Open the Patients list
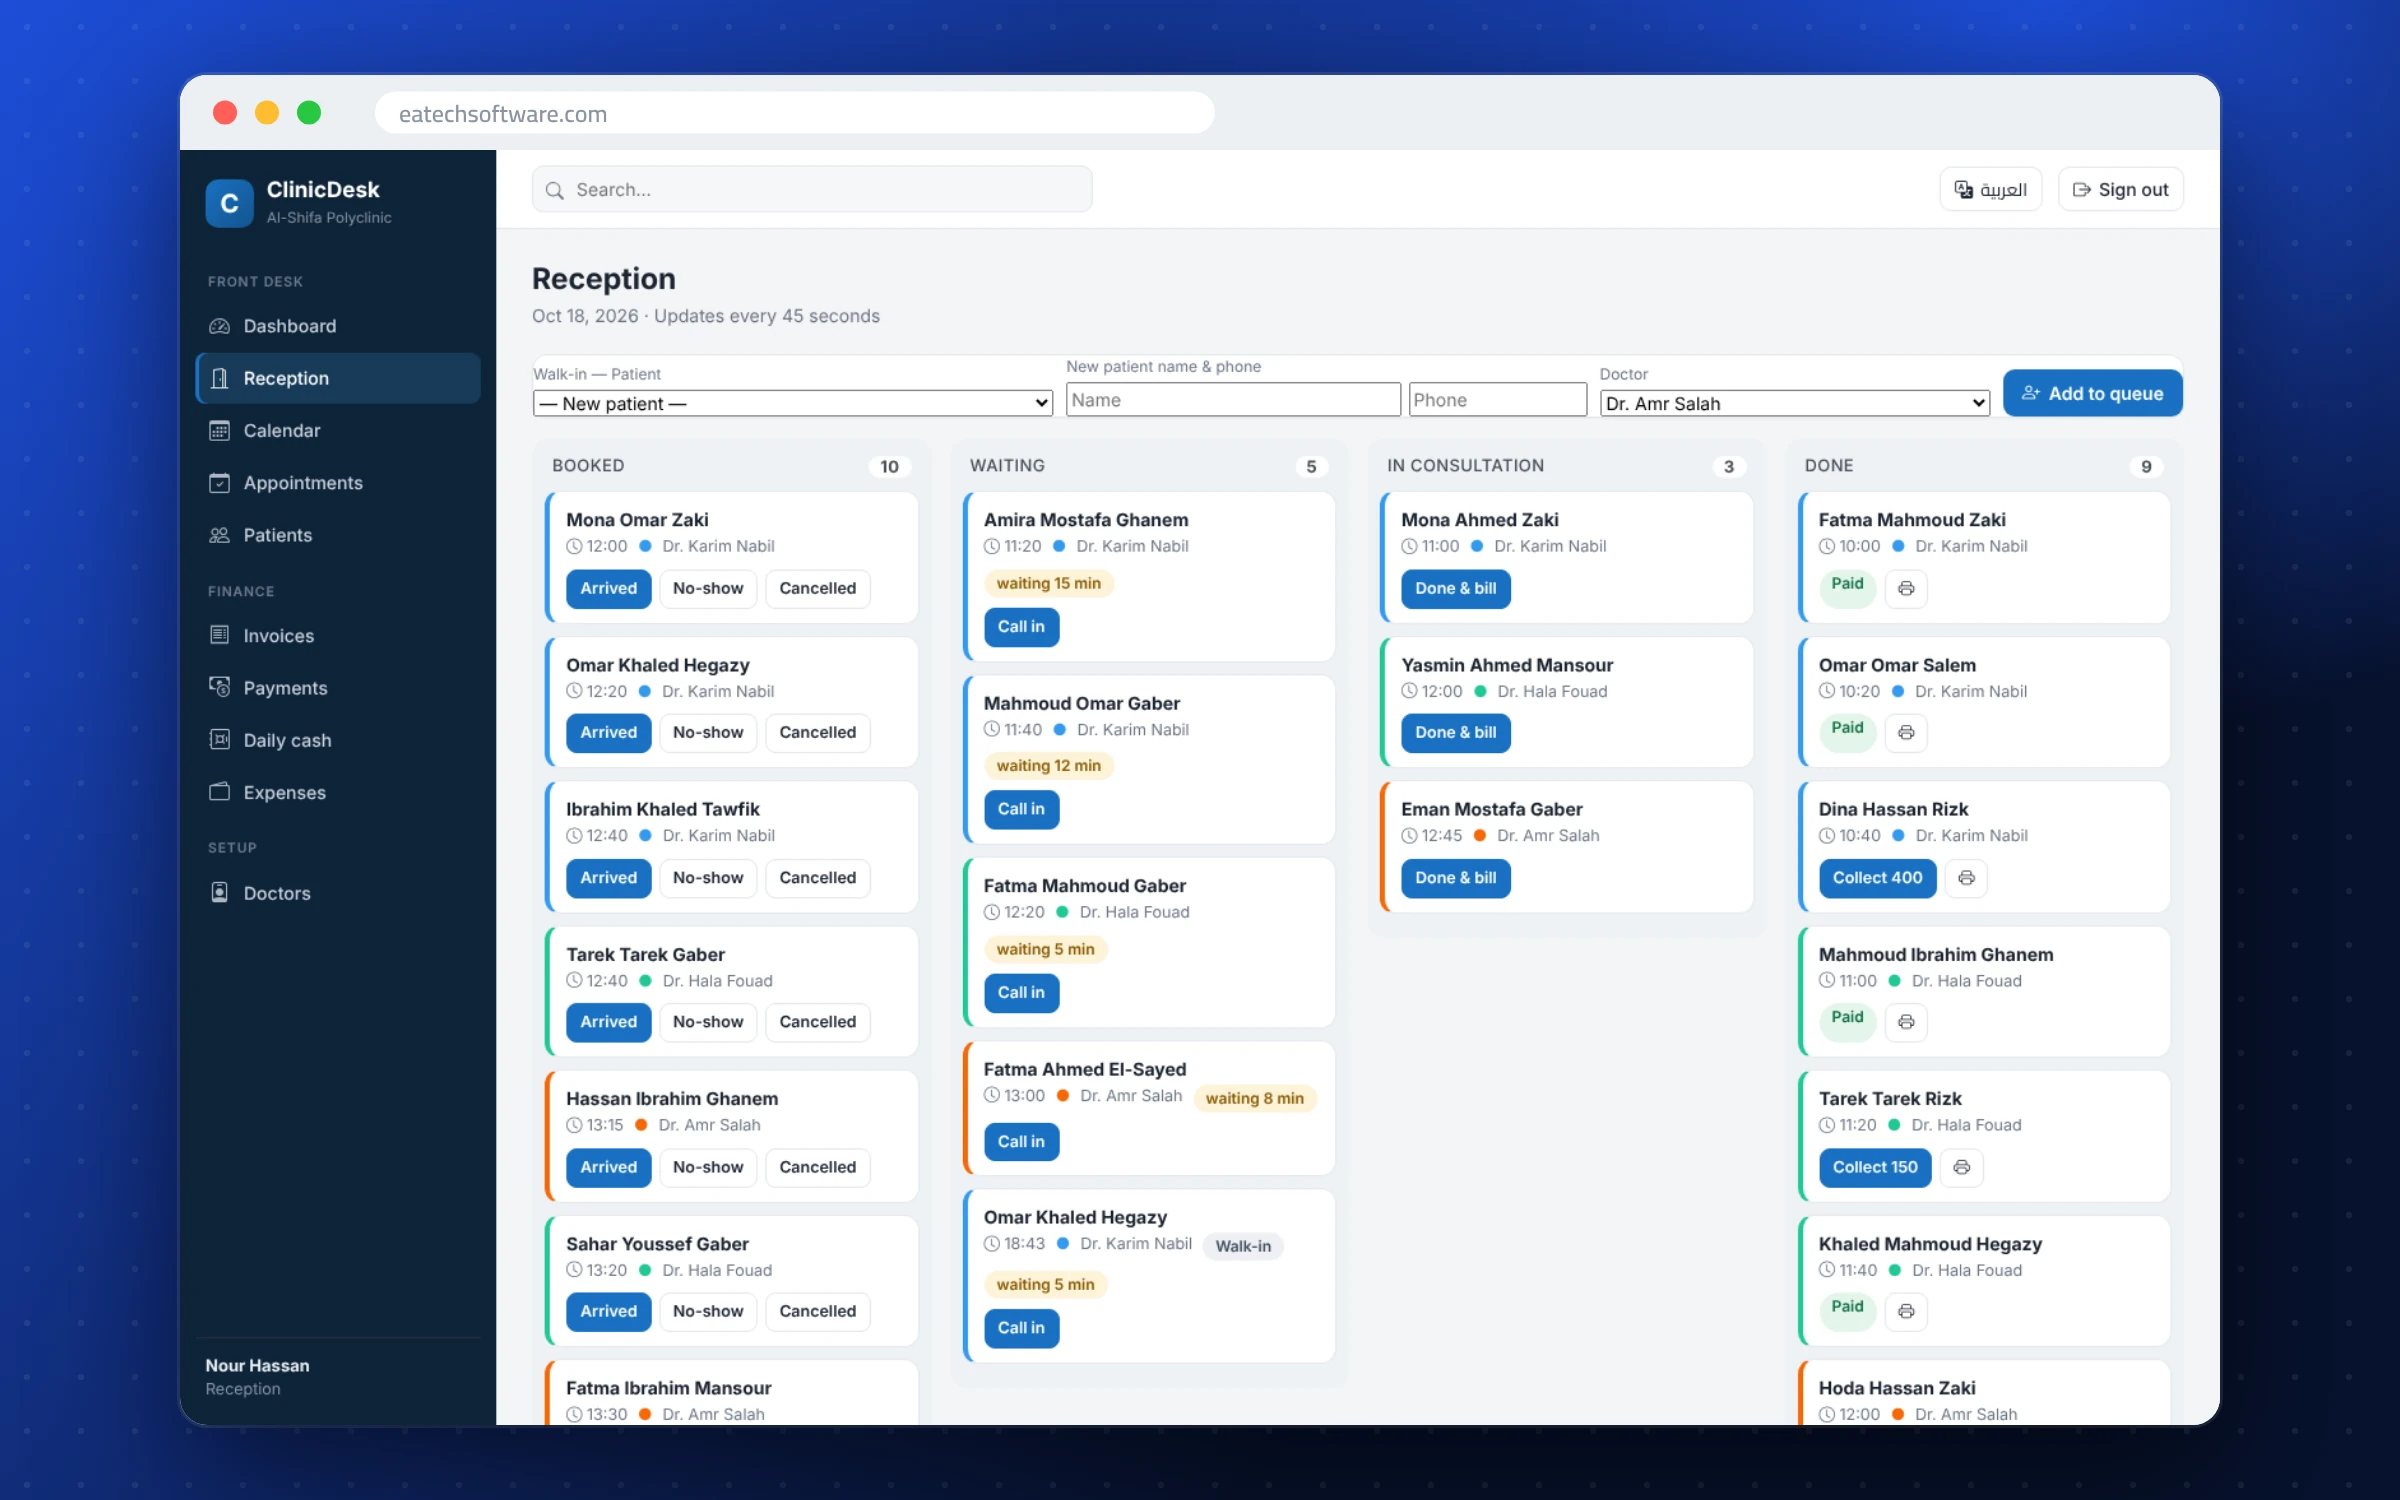Viewport: 2400px width, 1500px height. click(x=338, y=535)
